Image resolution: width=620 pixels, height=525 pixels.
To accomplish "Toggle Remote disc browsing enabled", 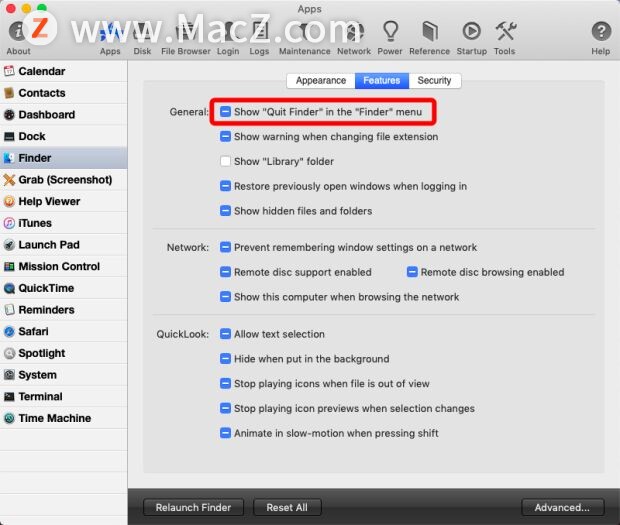I will pyautogui.click(x=412, y=272).
